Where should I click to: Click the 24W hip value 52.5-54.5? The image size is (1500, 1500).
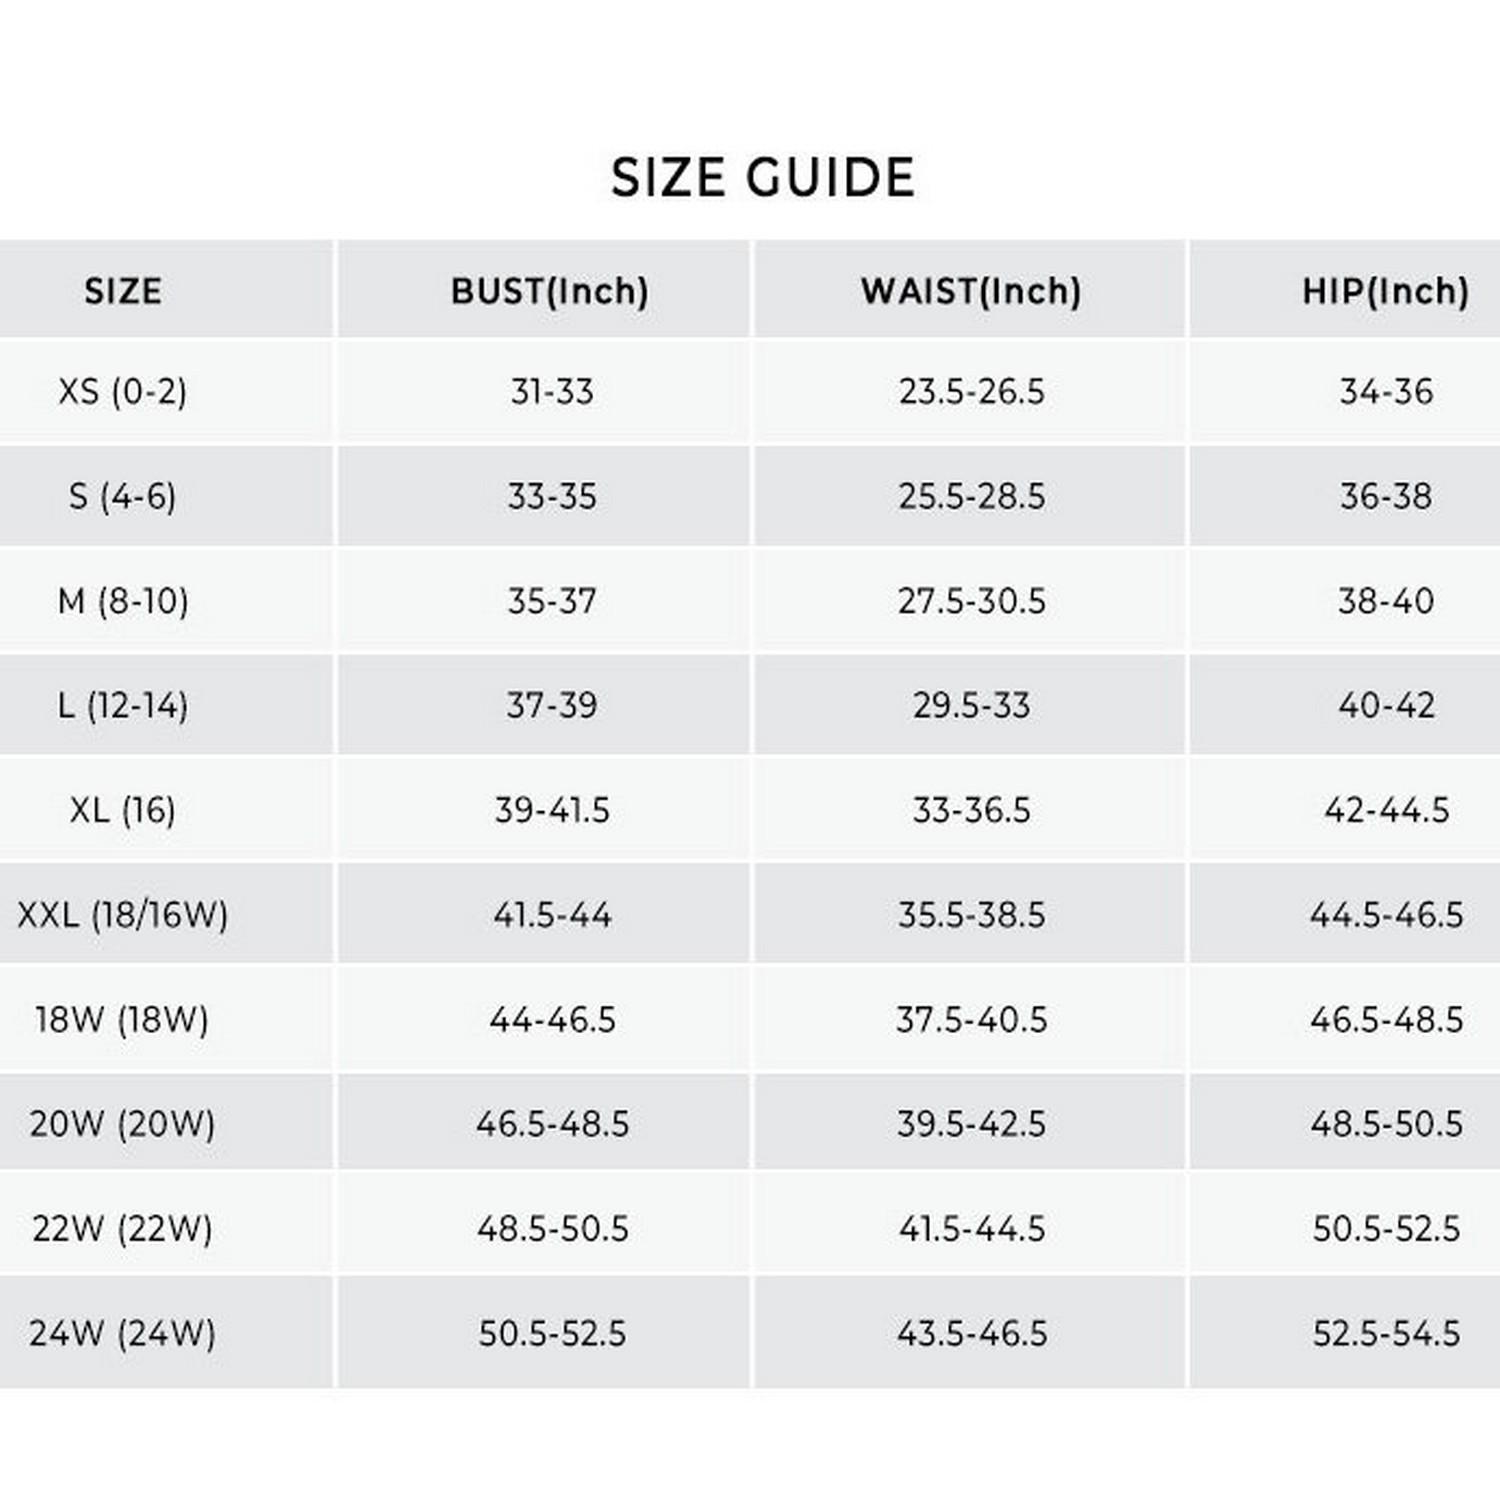point(1386,1333)
